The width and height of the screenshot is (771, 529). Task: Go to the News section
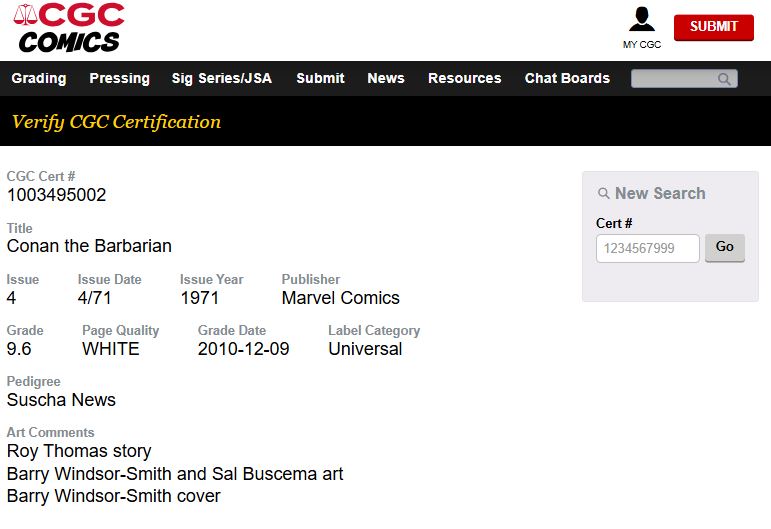pos(386,78)
